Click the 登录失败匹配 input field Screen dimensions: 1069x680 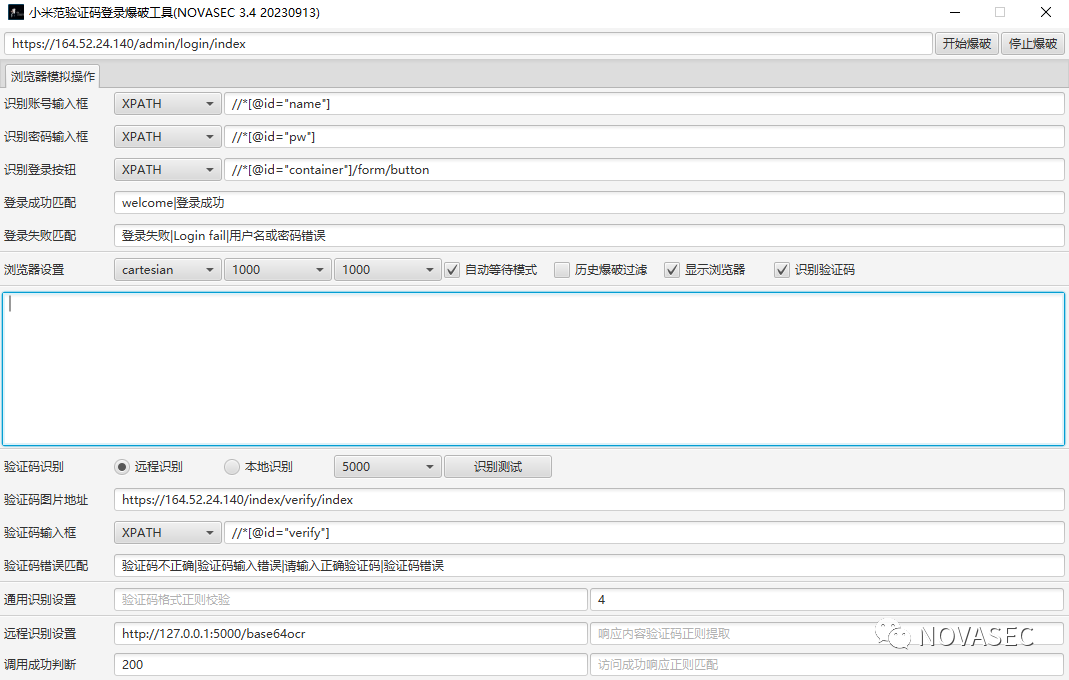coord(589,235)
